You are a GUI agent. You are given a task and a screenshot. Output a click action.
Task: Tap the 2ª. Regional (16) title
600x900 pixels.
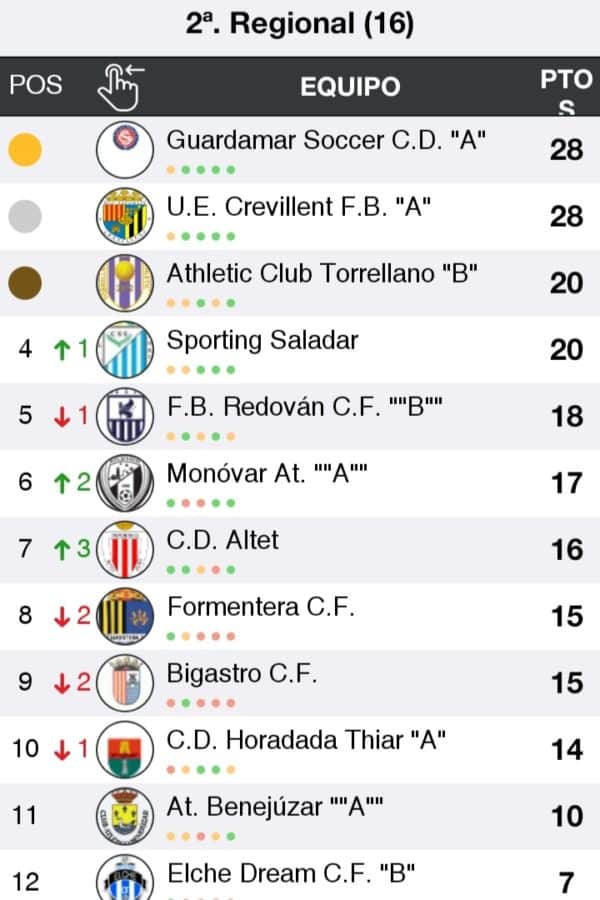coord(300,25)
